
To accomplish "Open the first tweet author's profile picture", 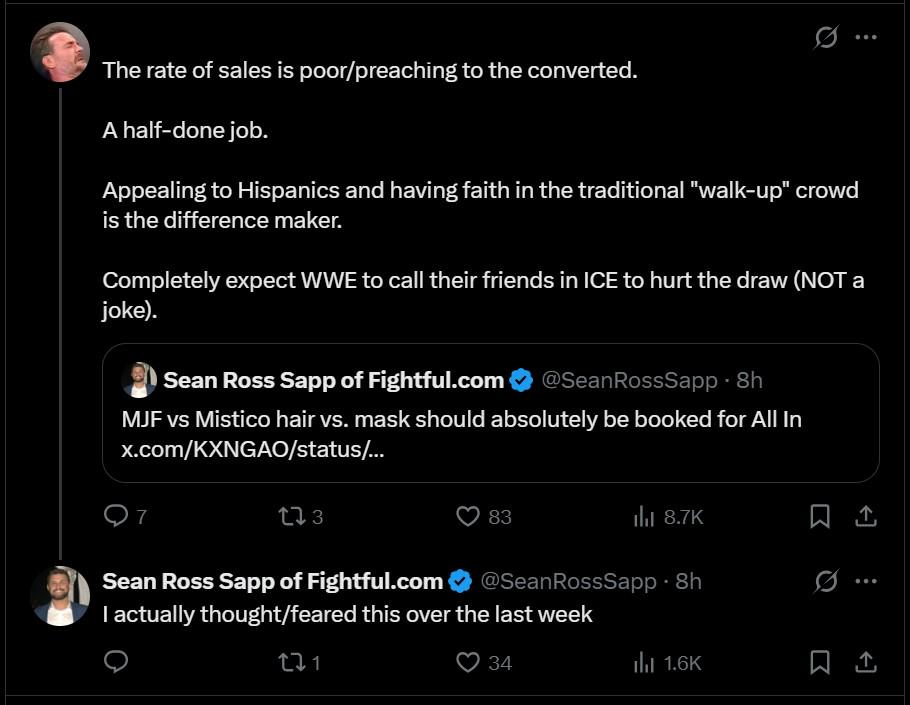I will click(x=60, y=52).
